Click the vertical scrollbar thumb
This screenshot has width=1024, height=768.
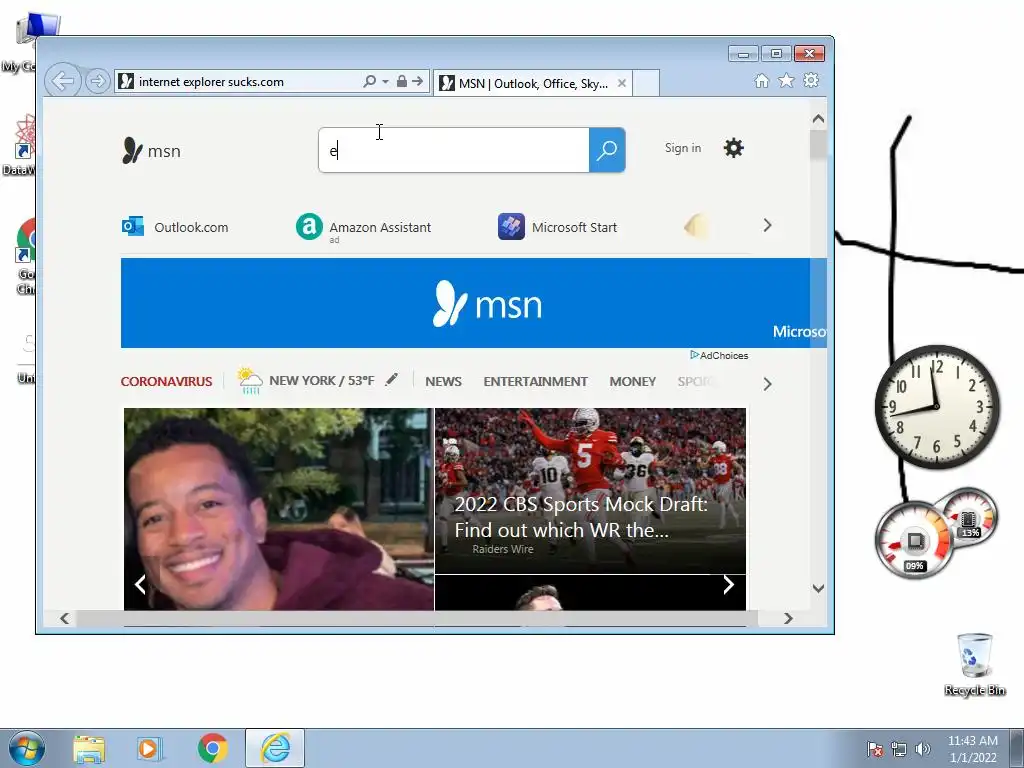point(818,144)
